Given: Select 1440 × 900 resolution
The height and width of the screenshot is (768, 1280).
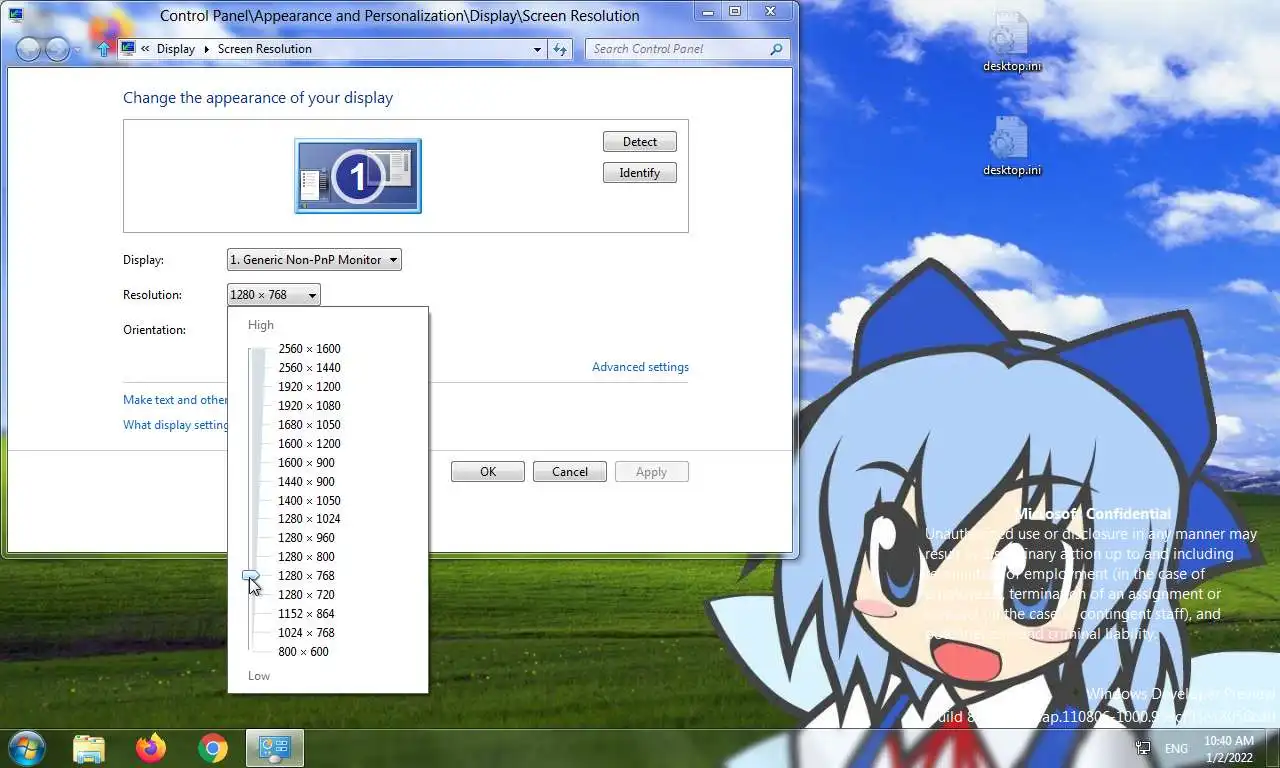Looking at the screenshot, I should (306, 482).
